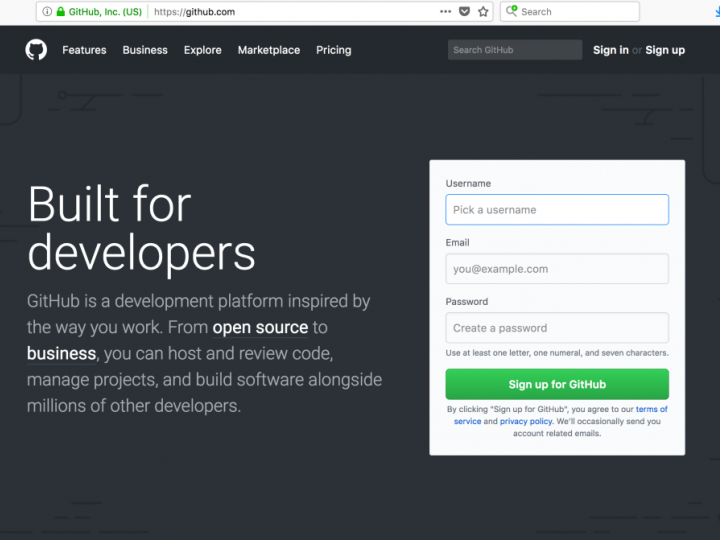Click the Sign in link

pyautogui.click(x=610, y=50)
